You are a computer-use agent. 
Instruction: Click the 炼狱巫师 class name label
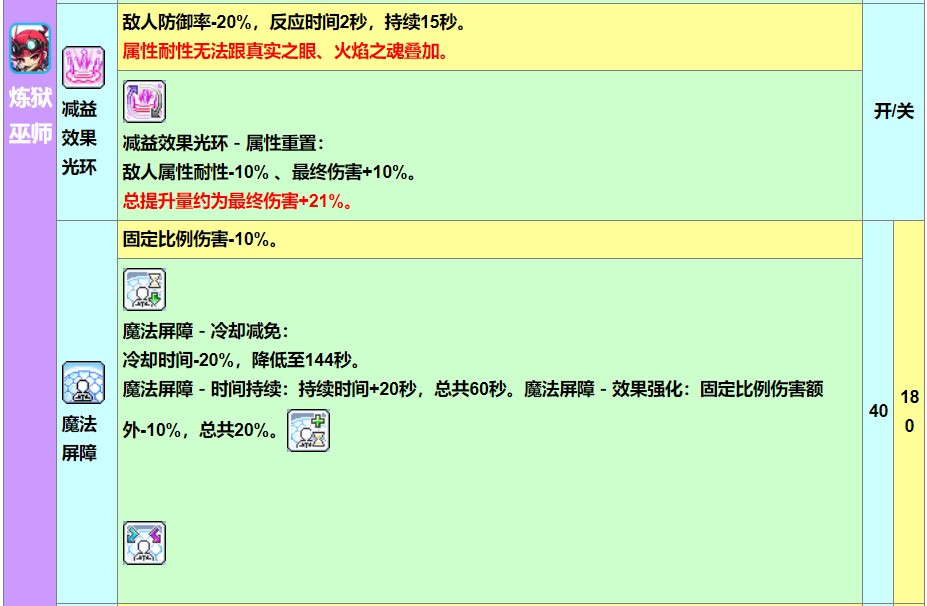click(x=30, y=116)
